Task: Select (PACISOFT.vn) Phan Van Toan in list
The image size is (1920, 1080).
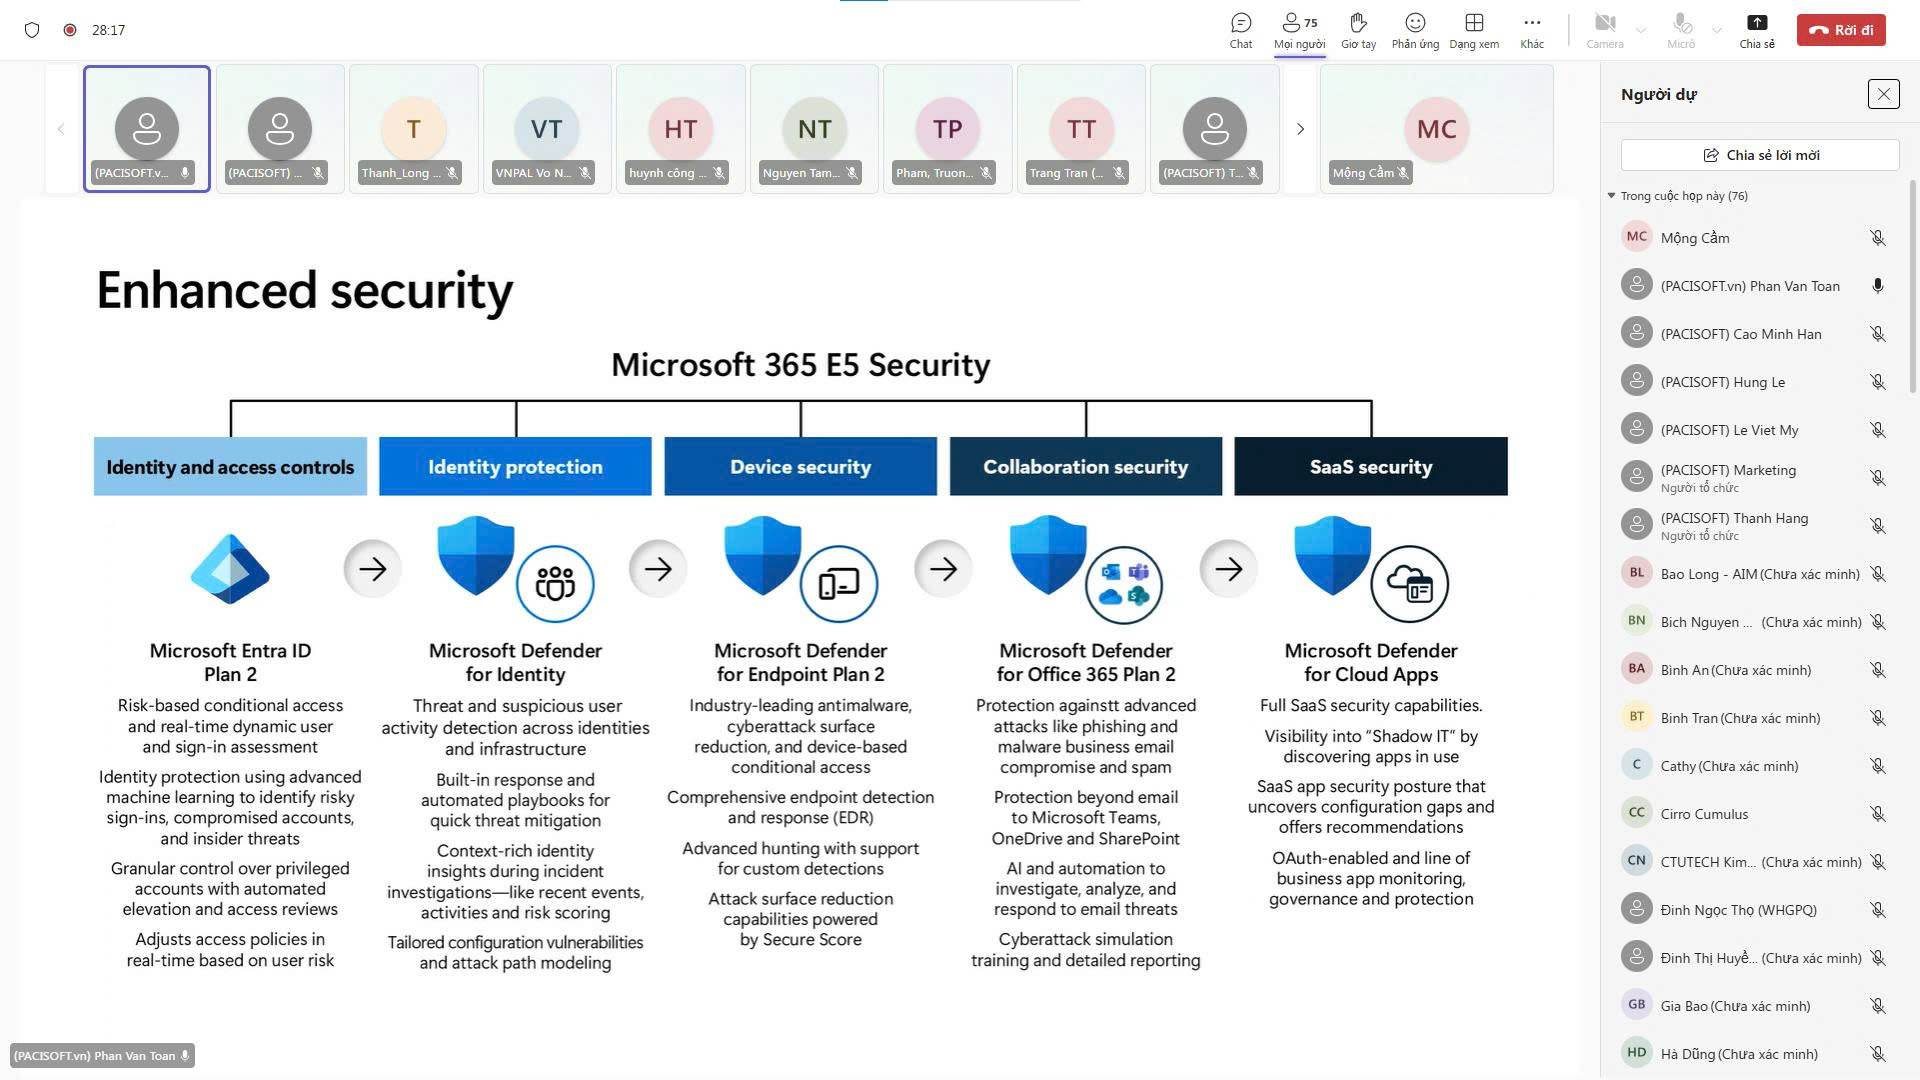Action: click(1755, 286)
